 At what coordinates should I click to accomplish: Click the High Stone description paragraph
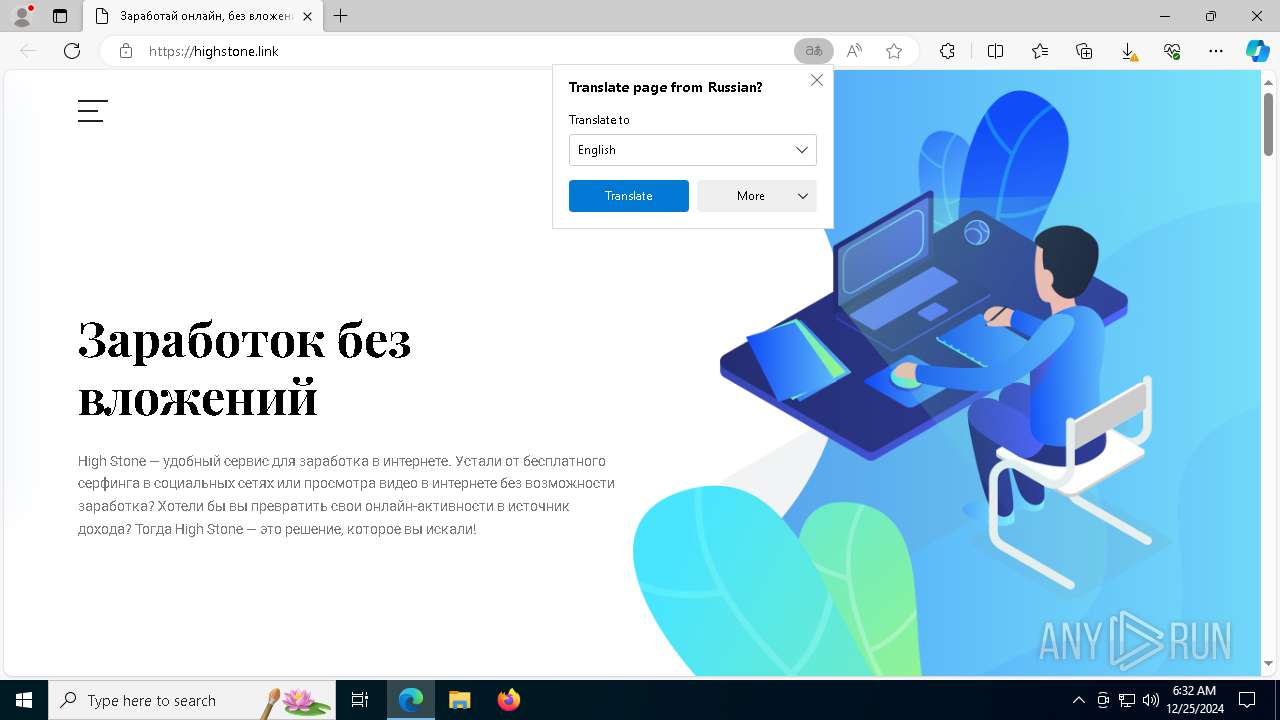pyautogui.click(x=346, y=495)
